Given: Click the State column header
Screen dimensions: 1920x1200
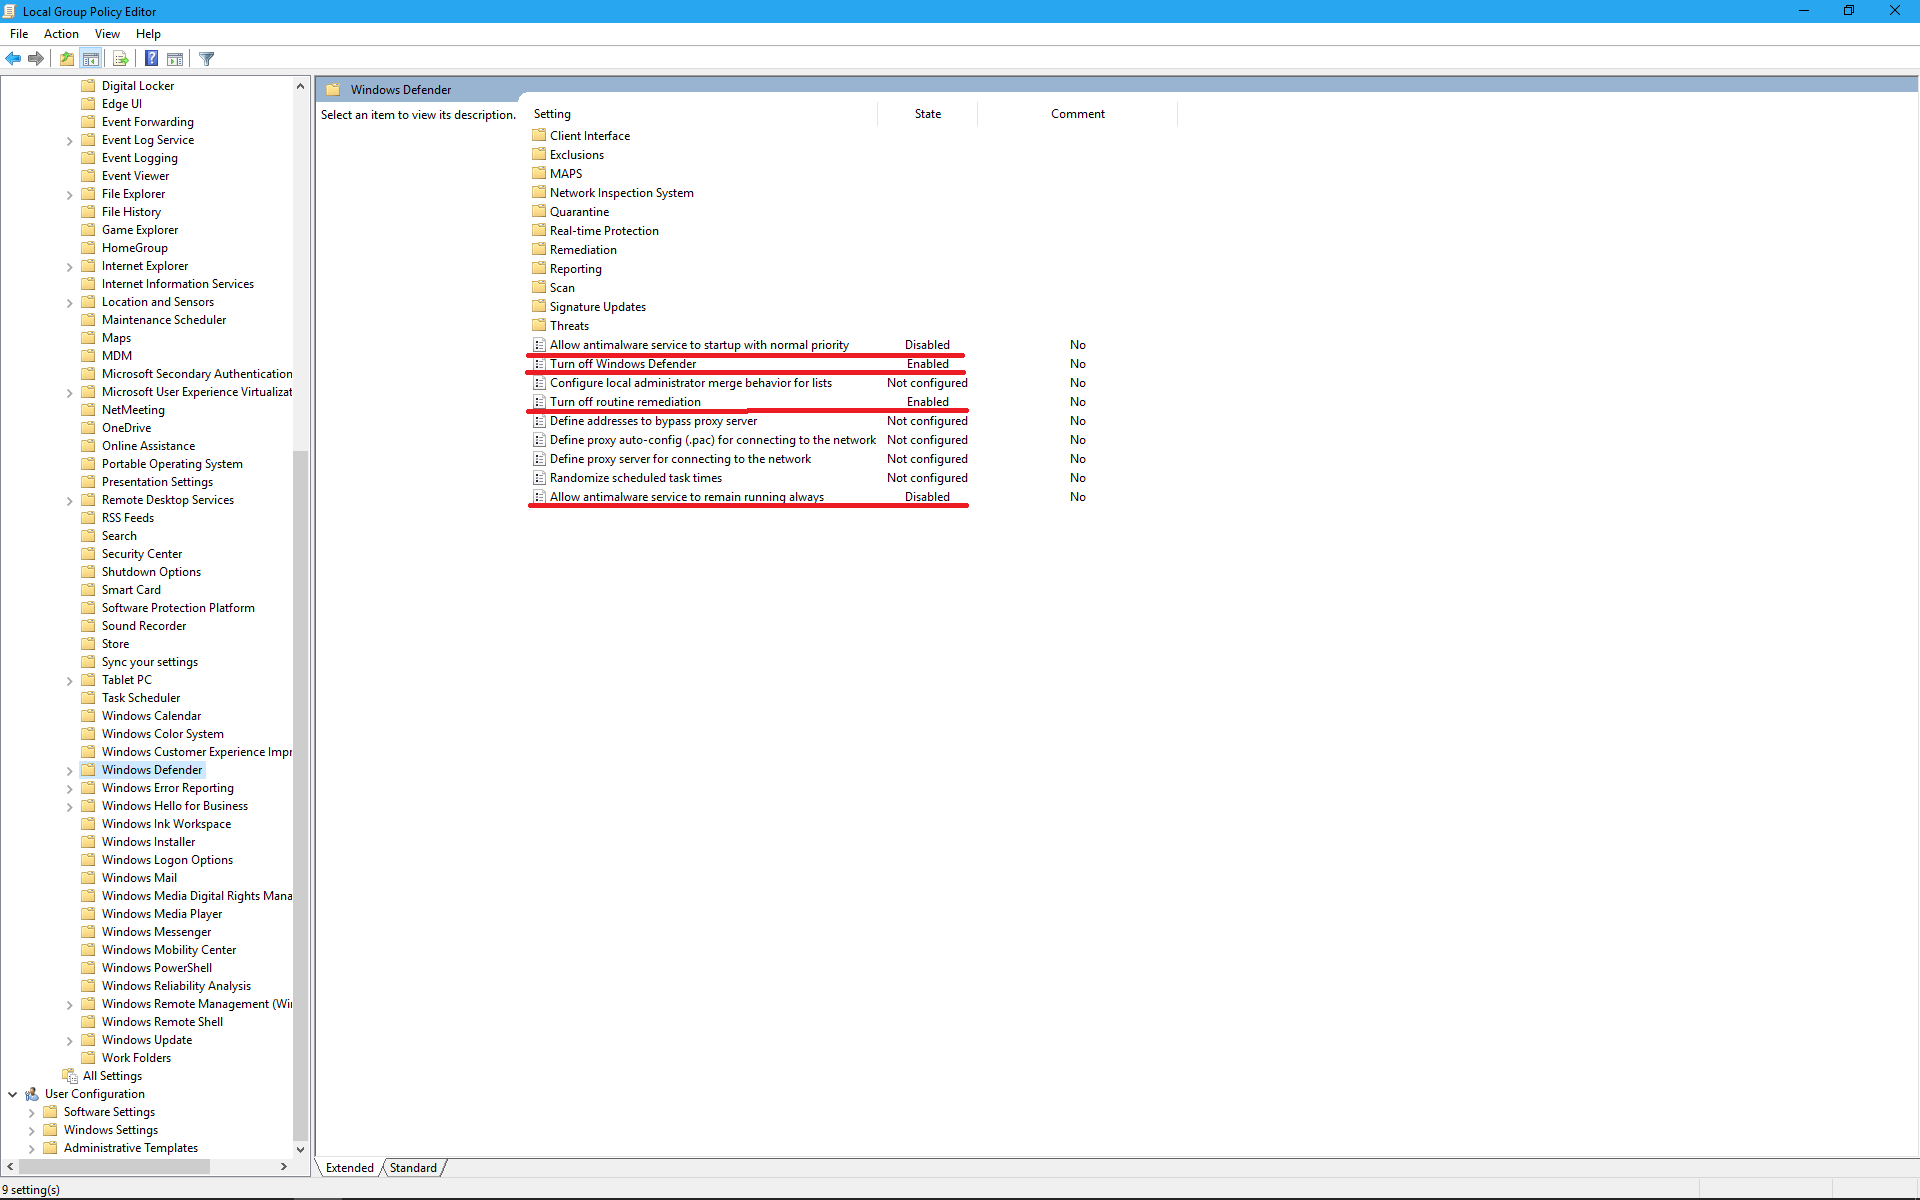Looking at the screenshot, I should [927, 114].
